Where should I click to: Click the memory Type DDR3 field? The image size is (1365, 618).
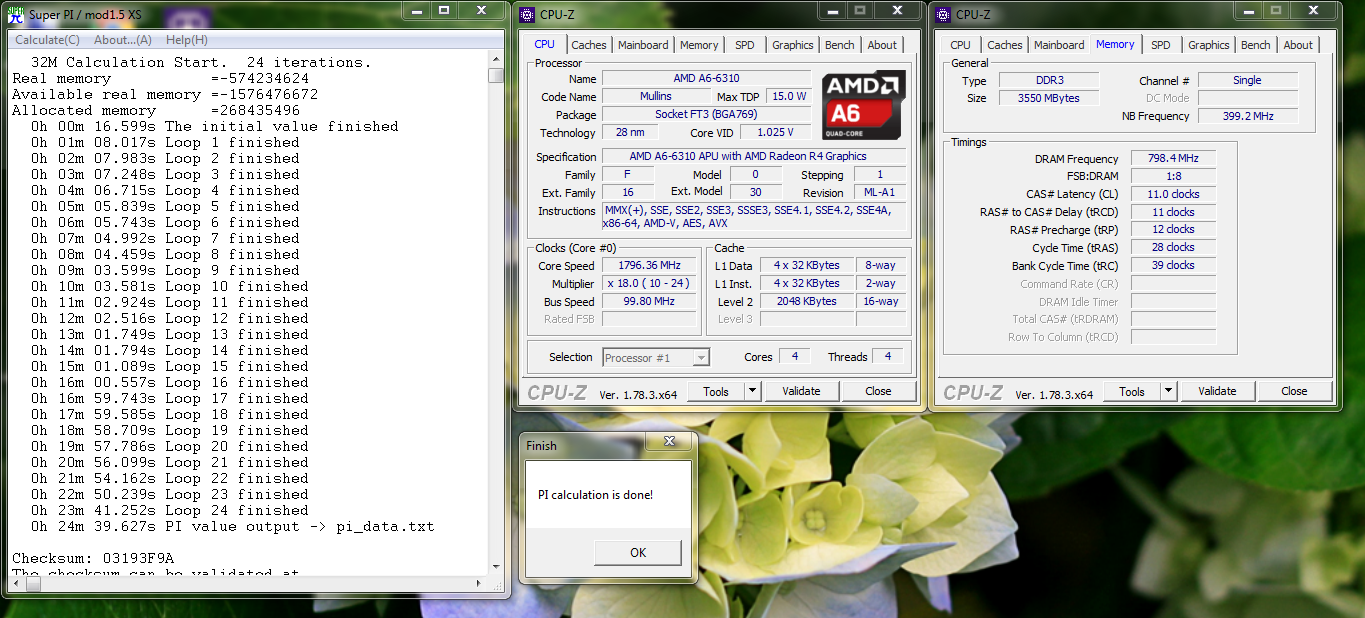point(1048,80)
